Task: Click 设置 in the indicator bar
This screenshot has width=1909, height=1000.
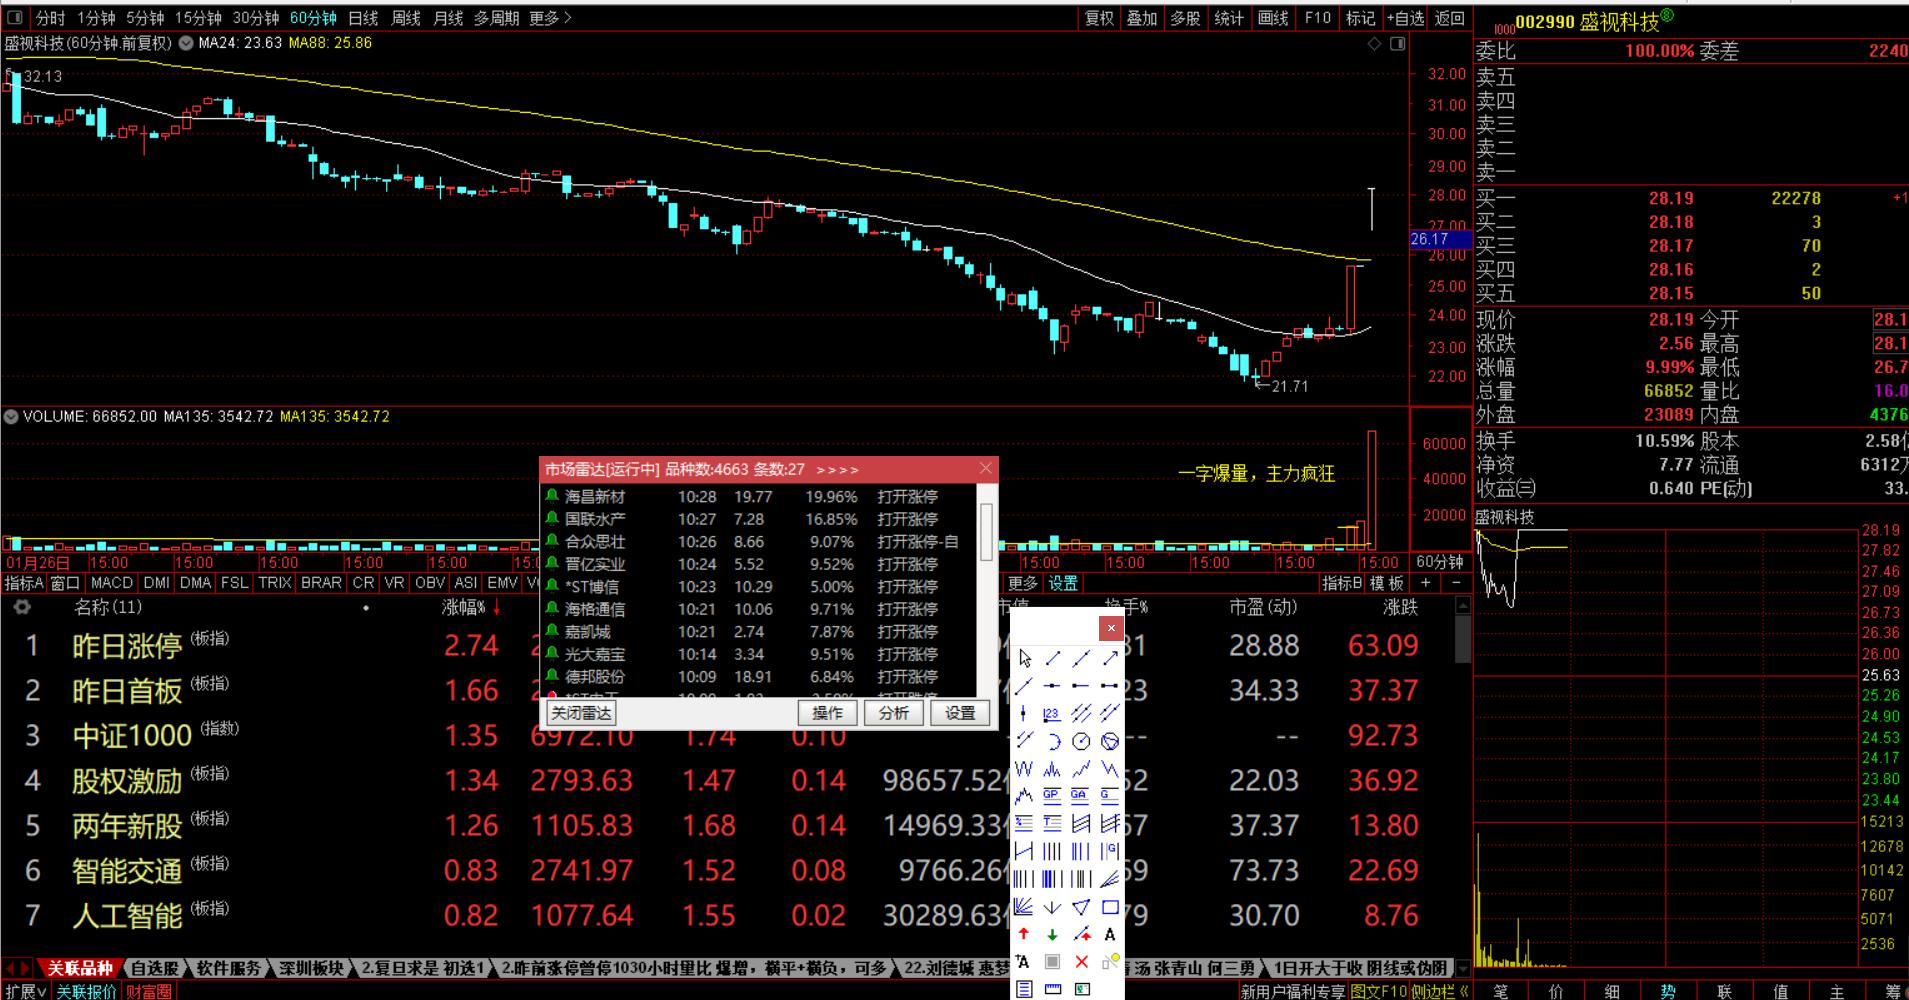Action: [1063, 583]
